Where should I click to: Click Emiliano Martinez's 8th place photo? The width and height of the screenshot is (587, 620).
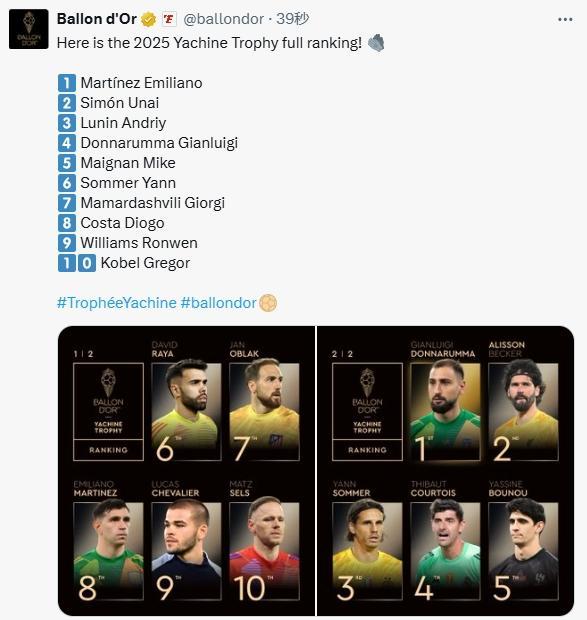108,551
